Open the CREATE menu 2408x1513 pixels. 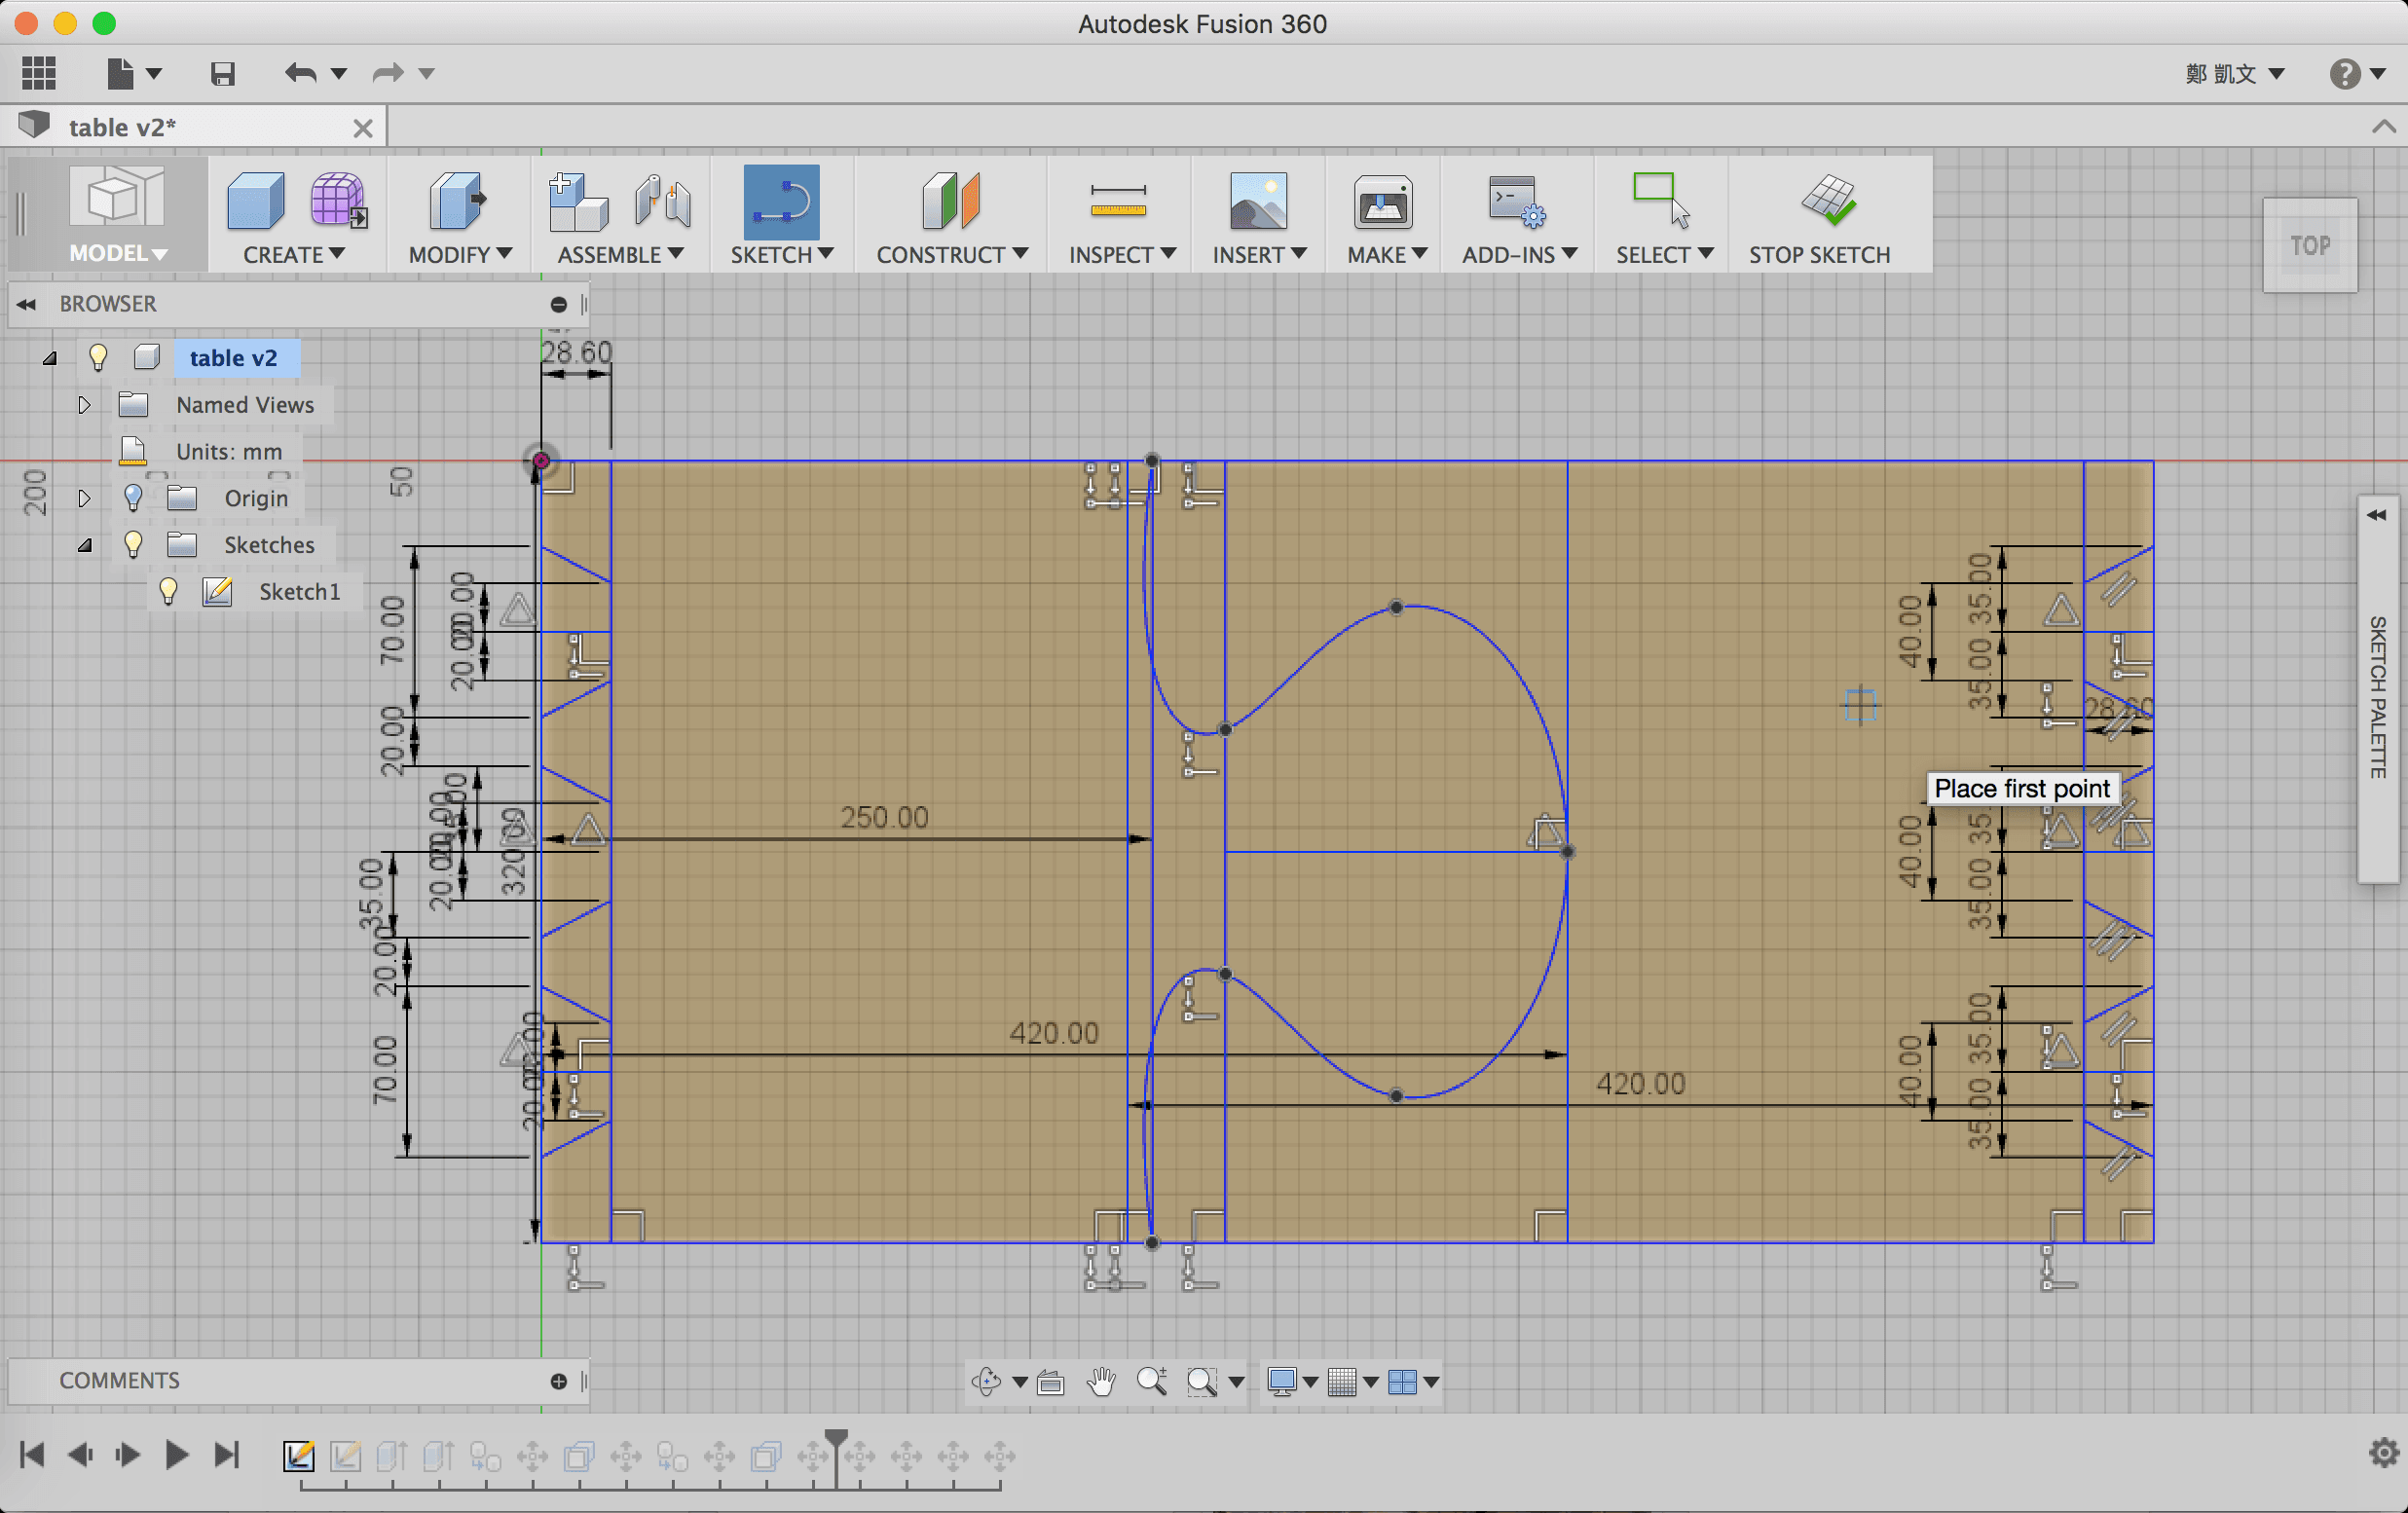pos(294,255)
